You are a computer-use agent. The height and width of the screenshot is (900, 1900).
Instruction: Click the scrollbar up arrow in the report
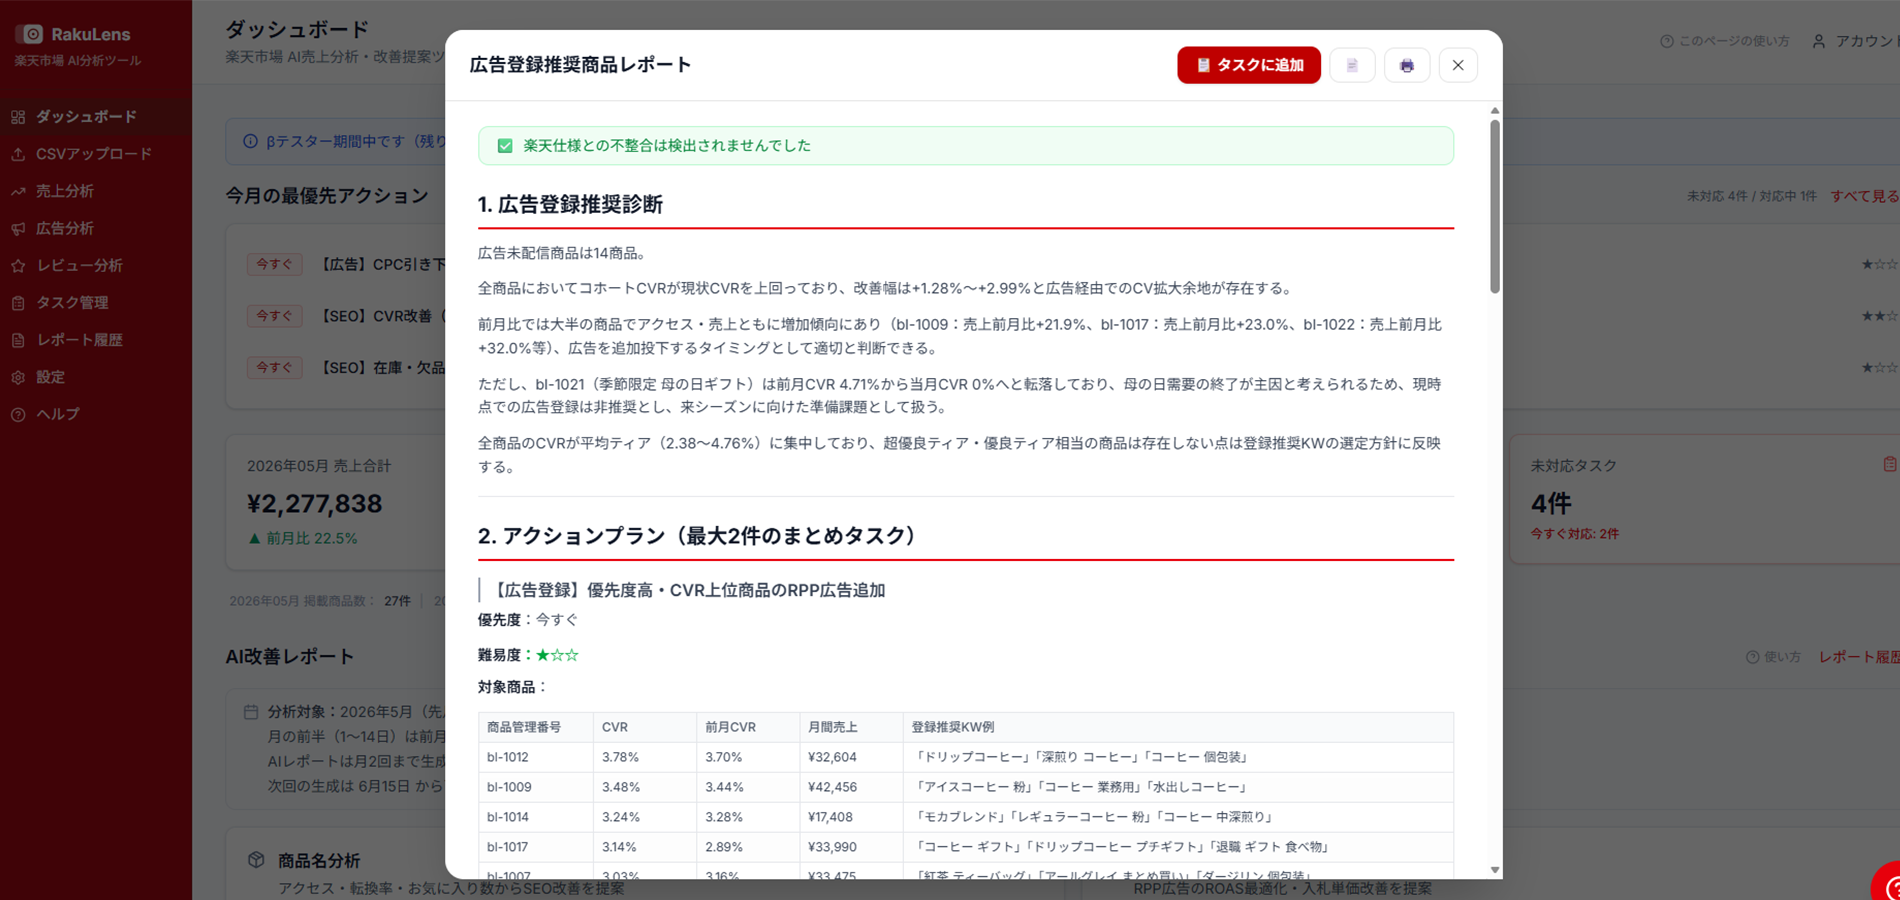[1494, 111]
